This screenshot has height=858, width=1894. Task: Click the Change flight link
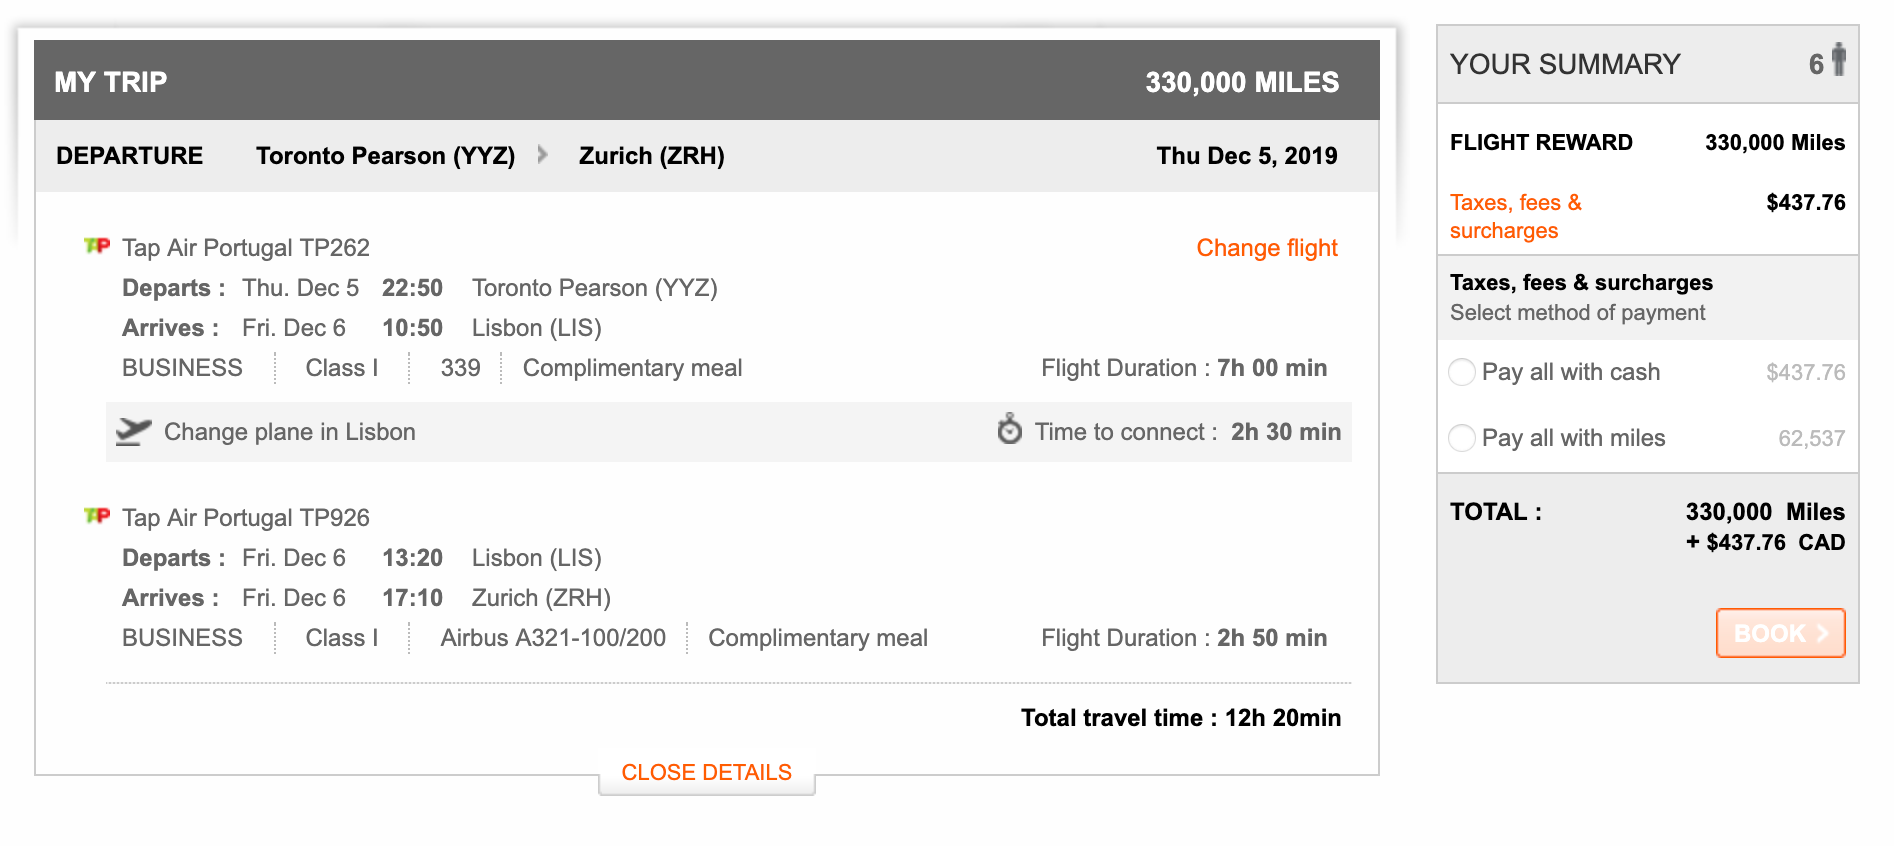click(1266, 248)
